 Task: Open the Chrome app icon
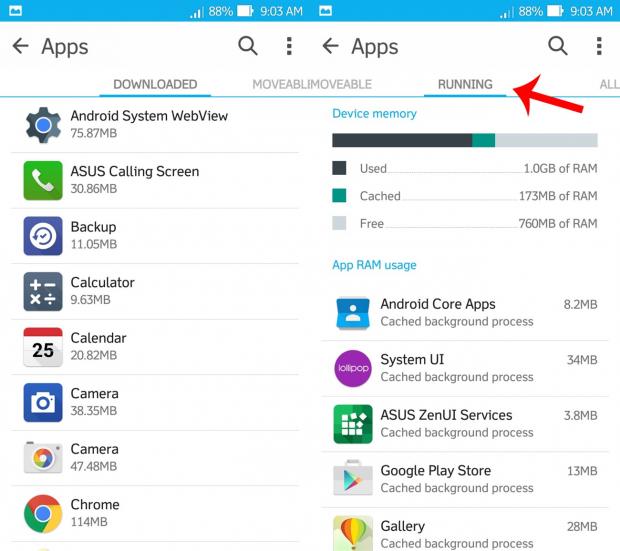43,513
